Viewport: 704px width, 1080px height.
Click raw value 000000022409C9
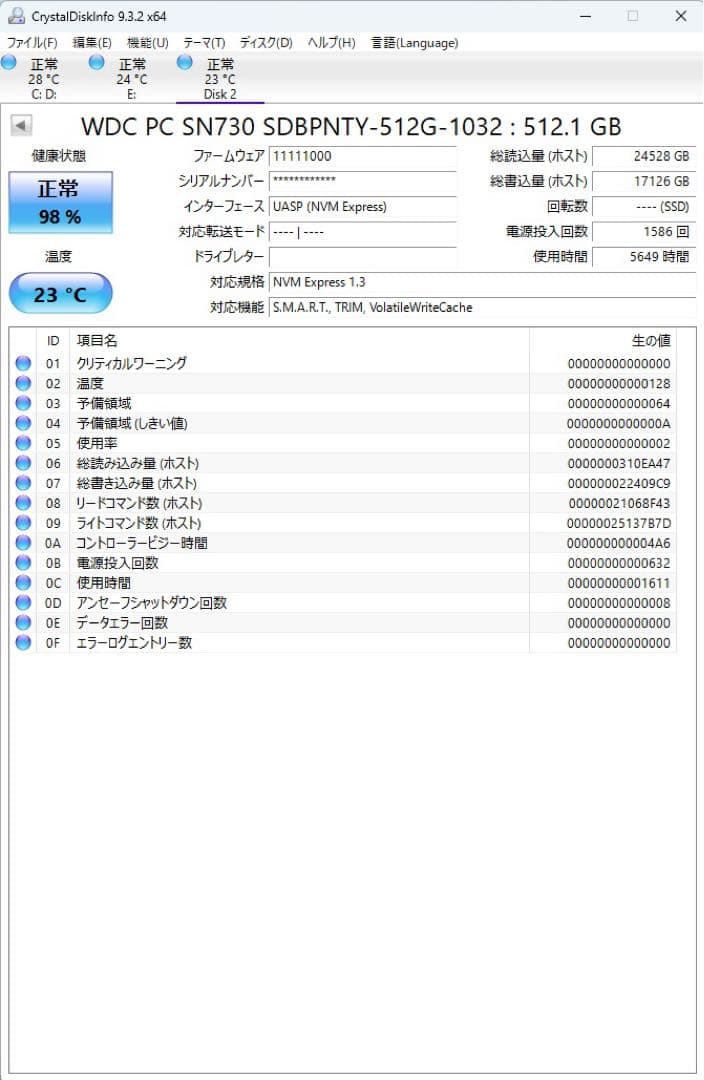[x=619, y=484]
